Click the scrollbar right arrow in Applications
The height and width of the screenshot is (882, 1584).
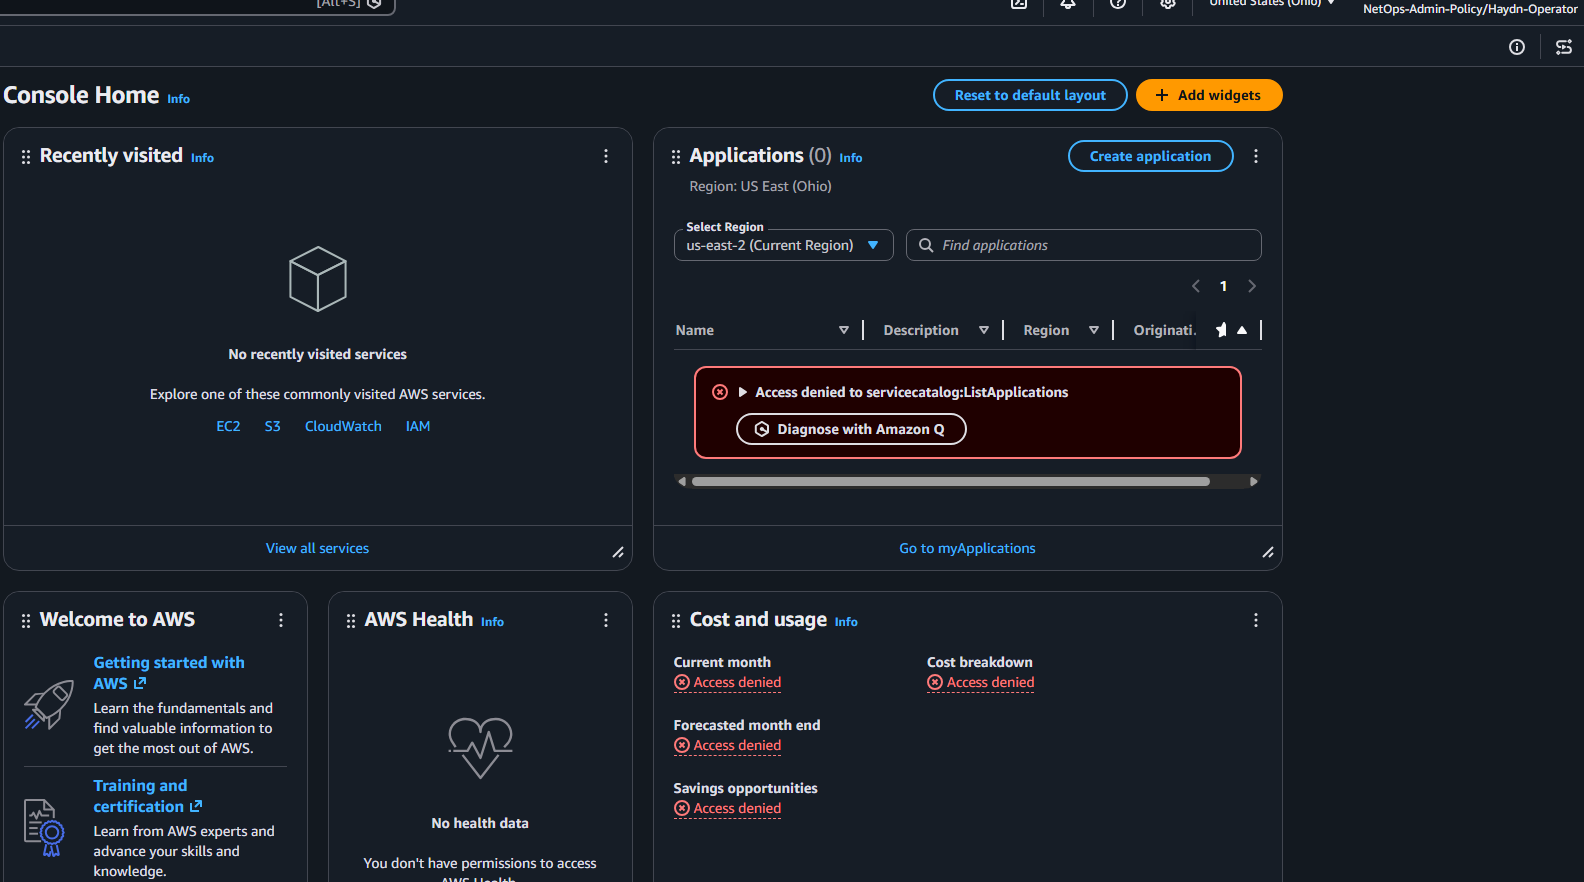pos(1254,482)
